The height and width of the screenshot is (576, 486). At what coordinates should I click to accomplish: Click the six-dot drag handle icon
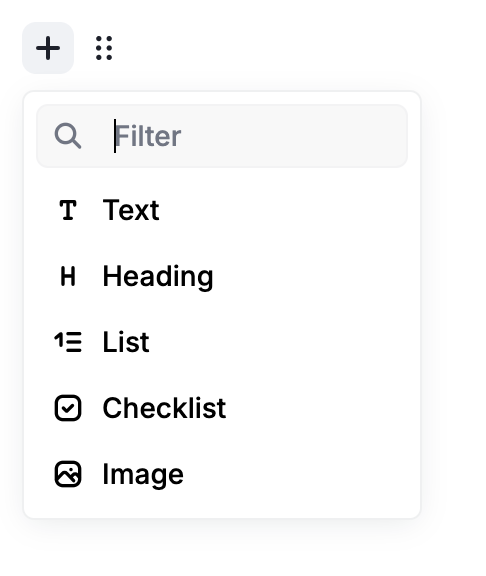click(104, 48)
